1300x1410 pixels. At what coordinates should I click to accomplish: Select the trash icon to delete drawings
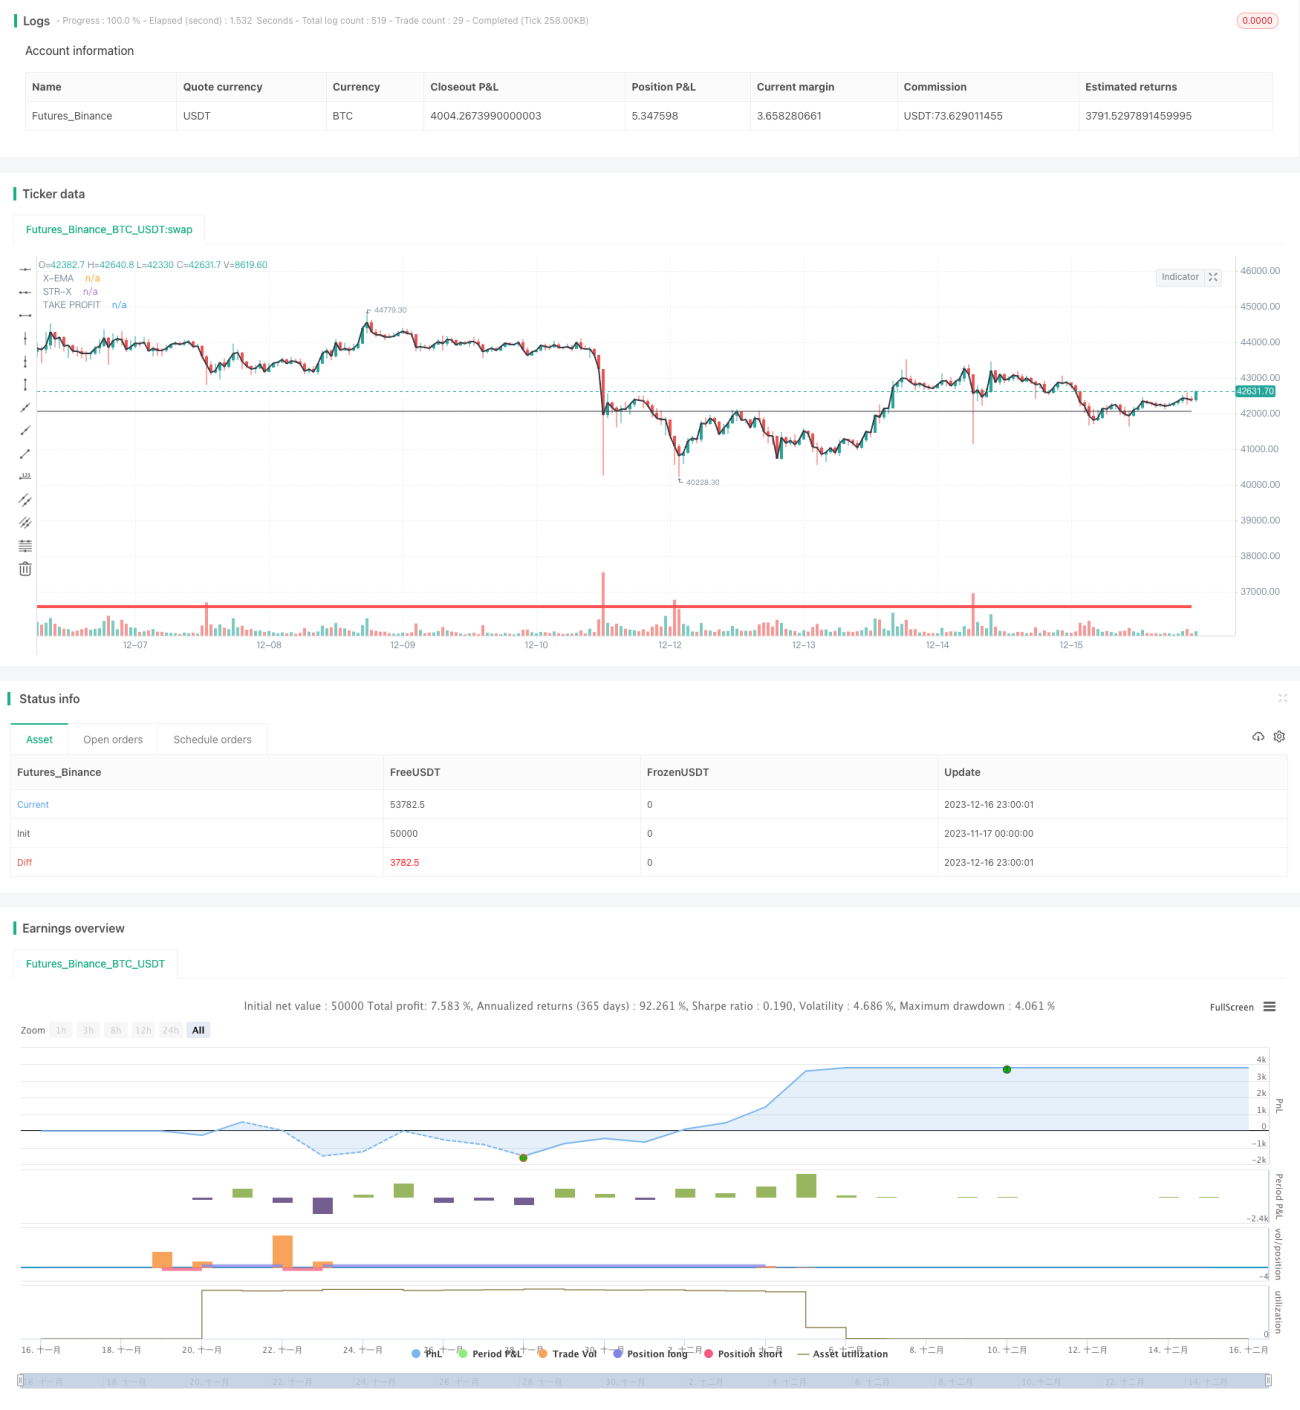tap(25, 569)
